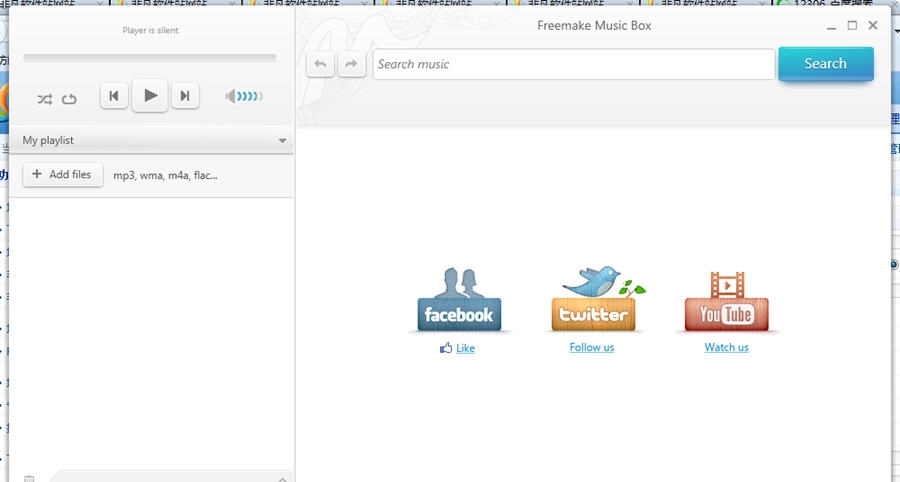Click the Add files button
900x482 pixels.
(x=63, y=174)
